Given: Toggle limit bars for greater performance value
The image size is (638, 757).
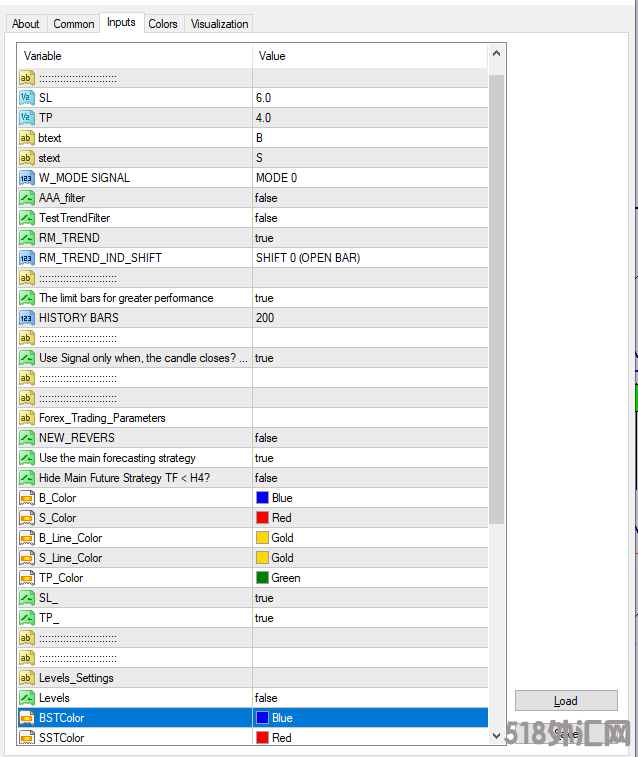Looking at the screenshot, I should [370, 298].
